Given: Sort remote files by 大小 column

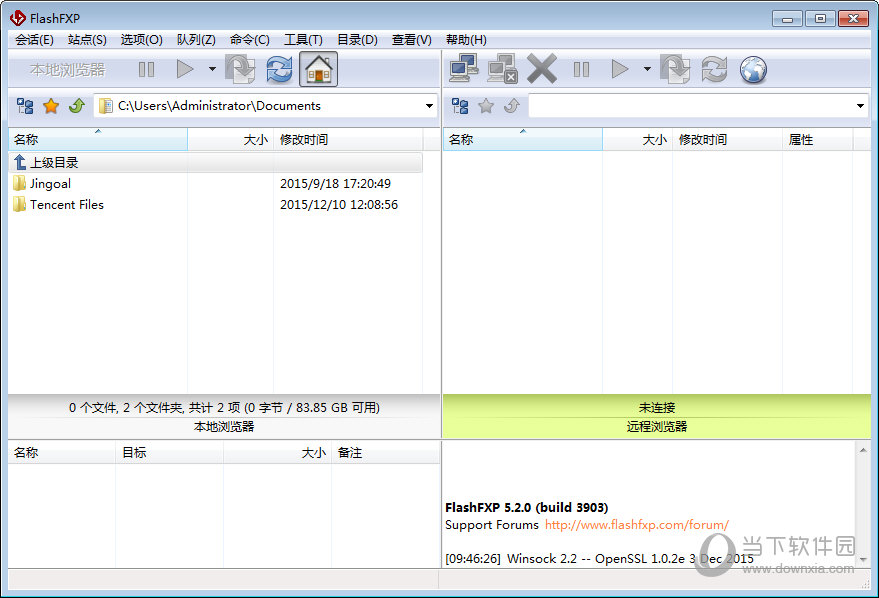Looking at the screenshot, I should click(x=637, y=140).
